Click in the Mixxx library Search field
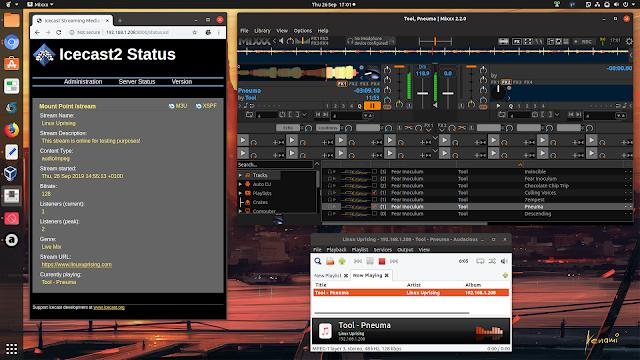 point(275,164)
